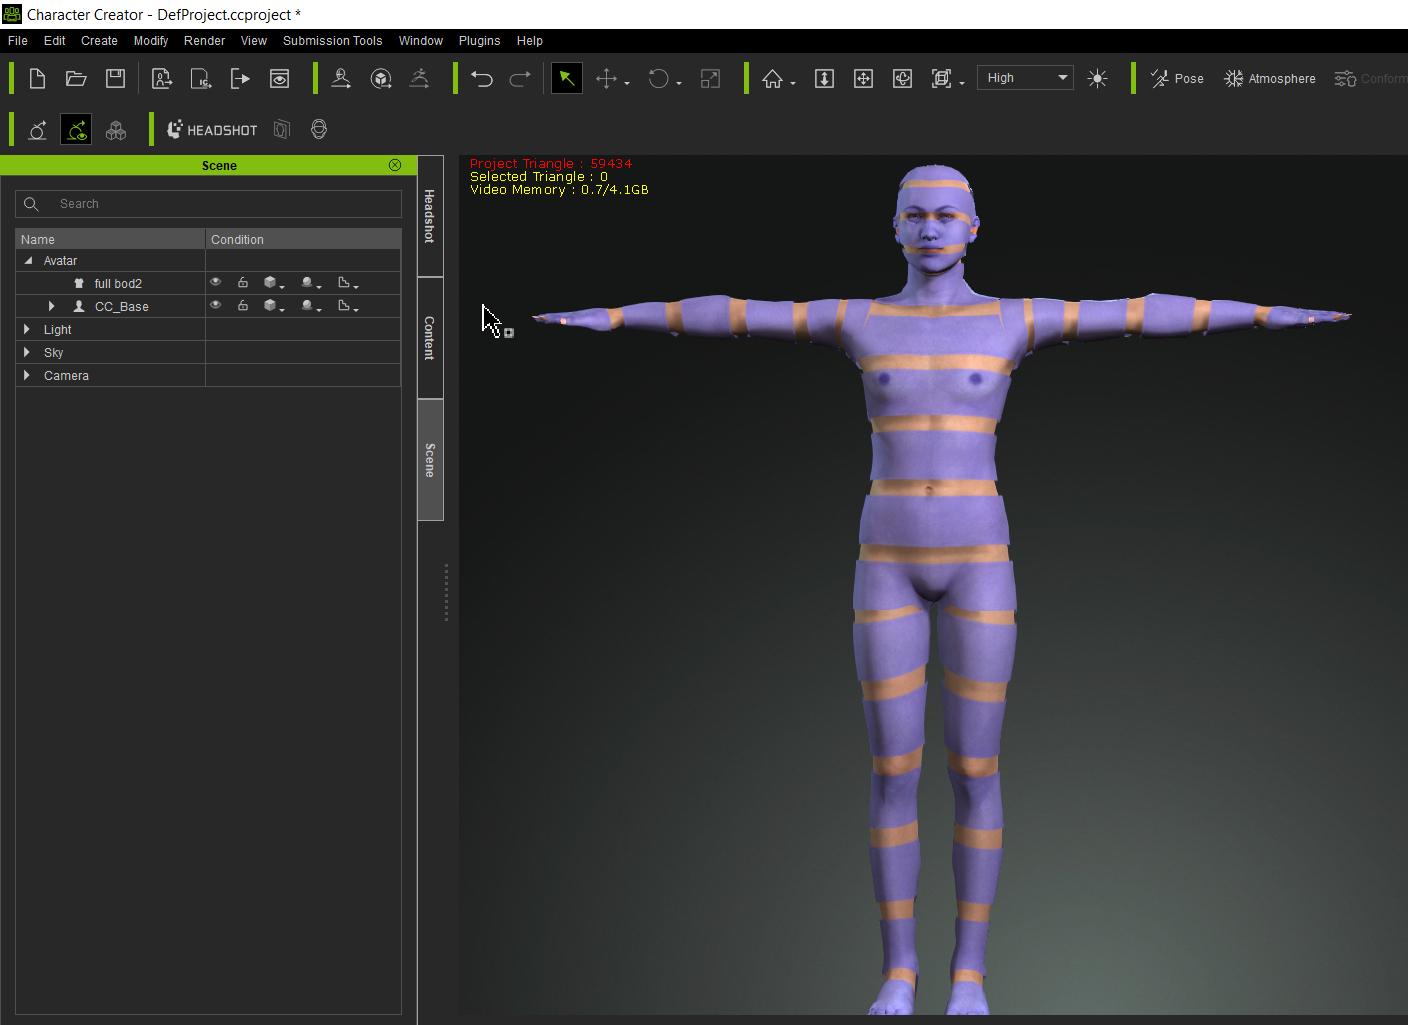Create a new project with the blank page icon
This screenshot has width=1408, height=1025.
[x=37, y=79]
